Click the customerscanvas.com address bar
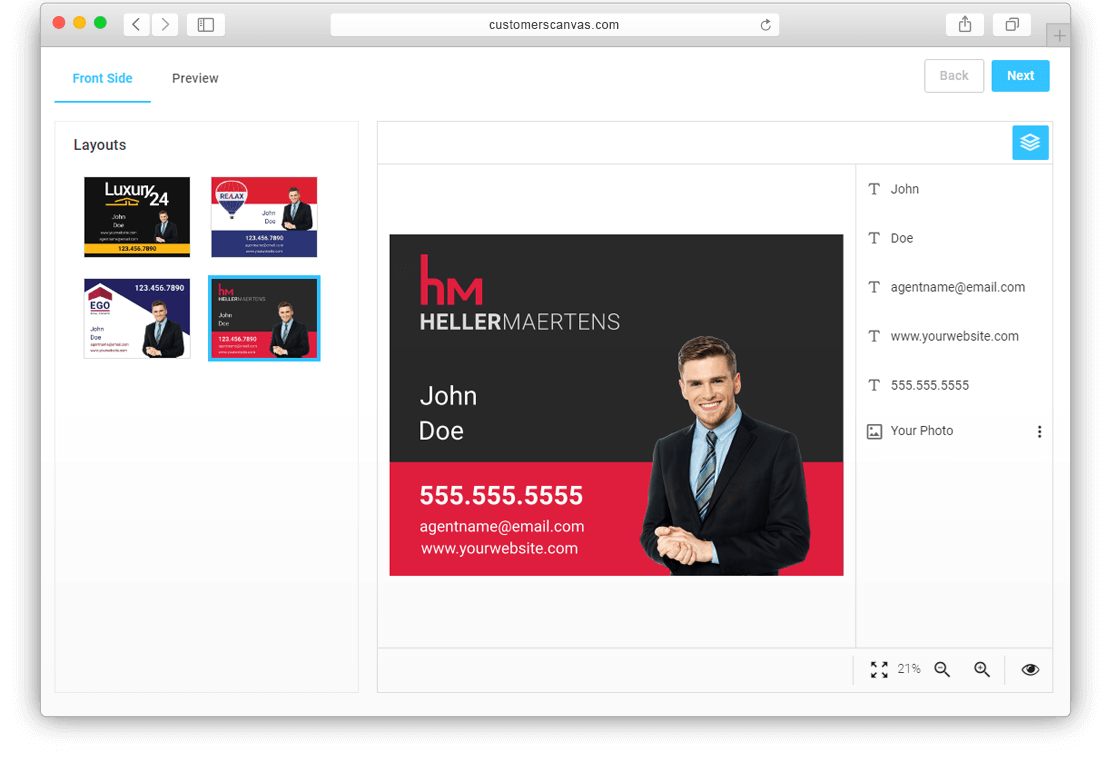The image size is (1110, 780). pos(554,25)
